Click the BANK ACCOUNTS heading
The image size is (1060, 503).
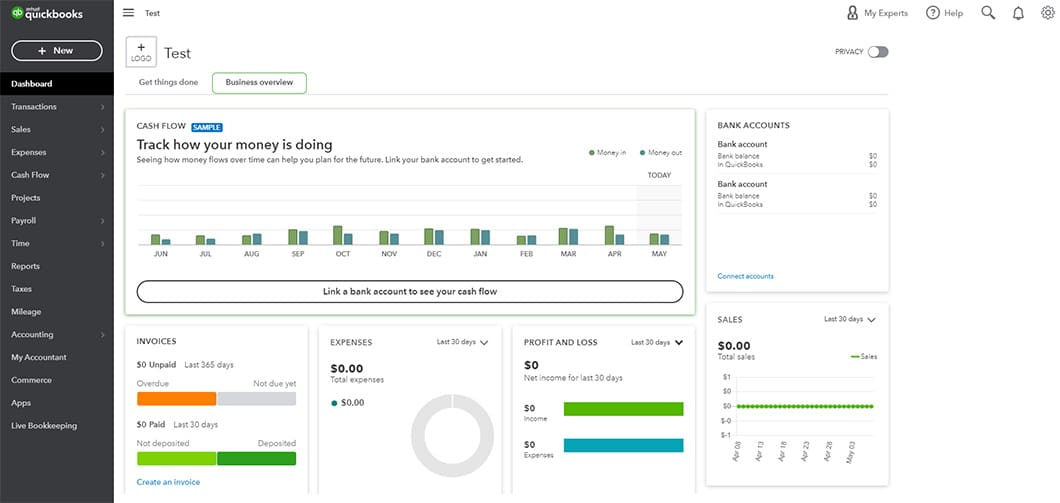[x=753, y=125]
